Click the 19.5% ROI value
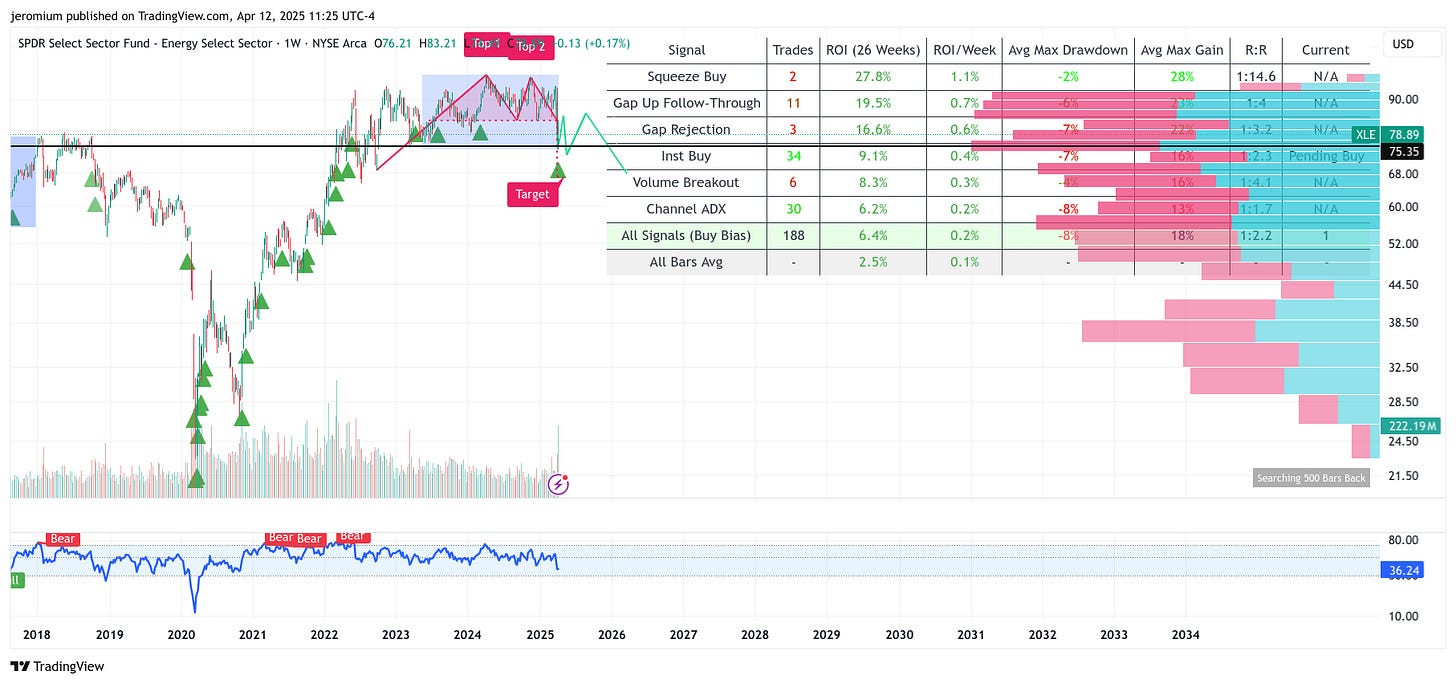This screenshot has height=684, width=1456. [871, 103]
